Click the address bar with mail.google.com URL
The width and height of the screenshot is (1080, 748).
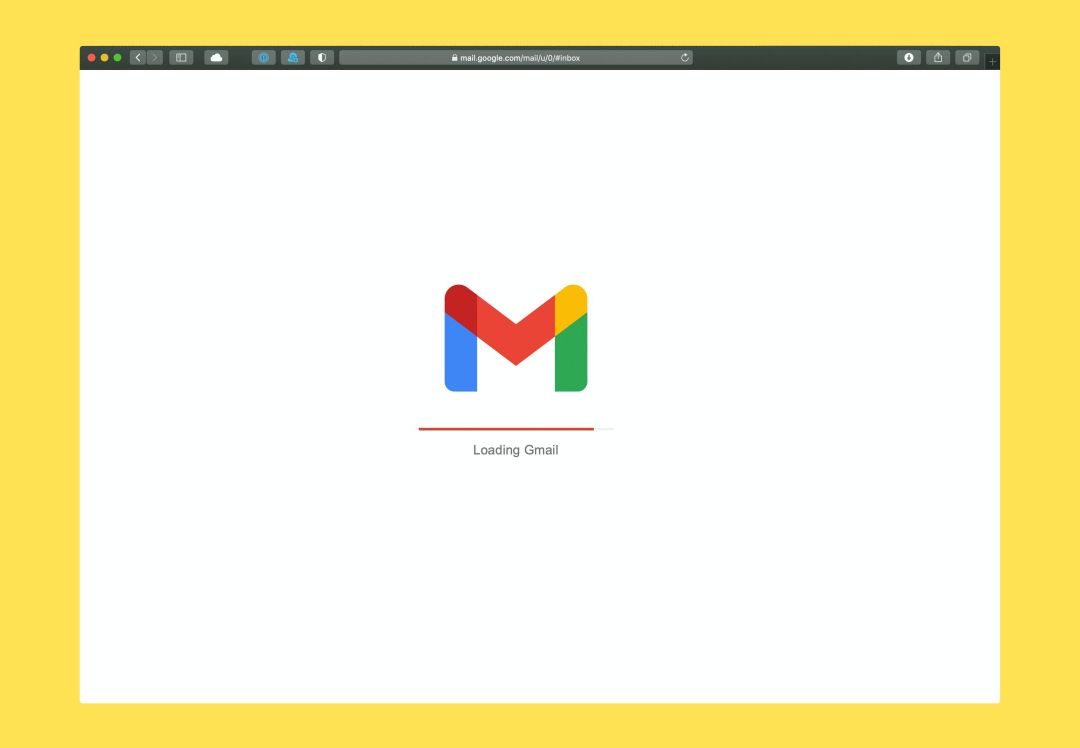pos(516,58)
